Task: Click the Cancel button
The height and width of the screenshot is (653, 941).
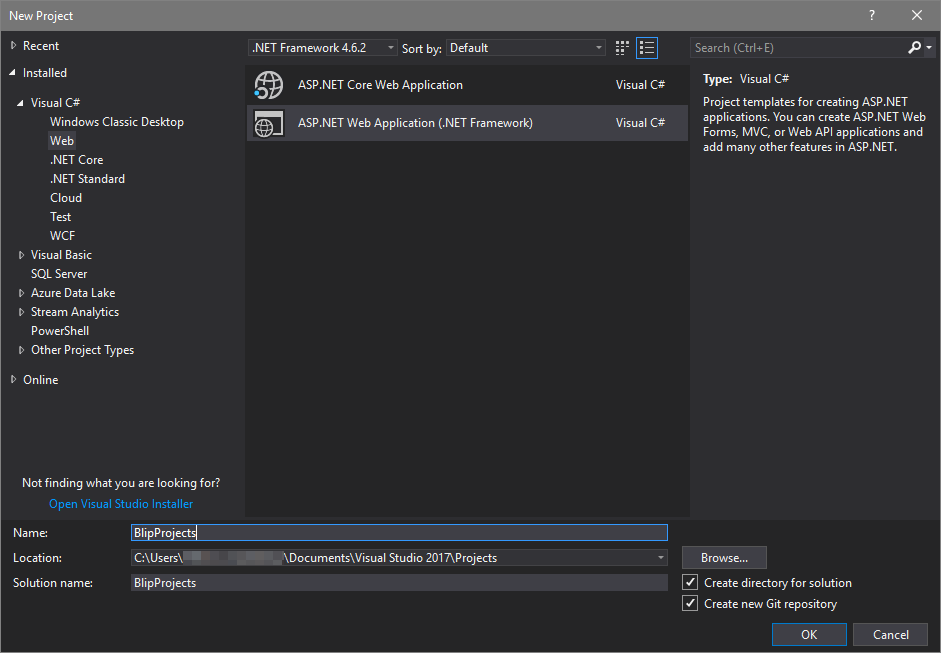Action: point(891,634)
